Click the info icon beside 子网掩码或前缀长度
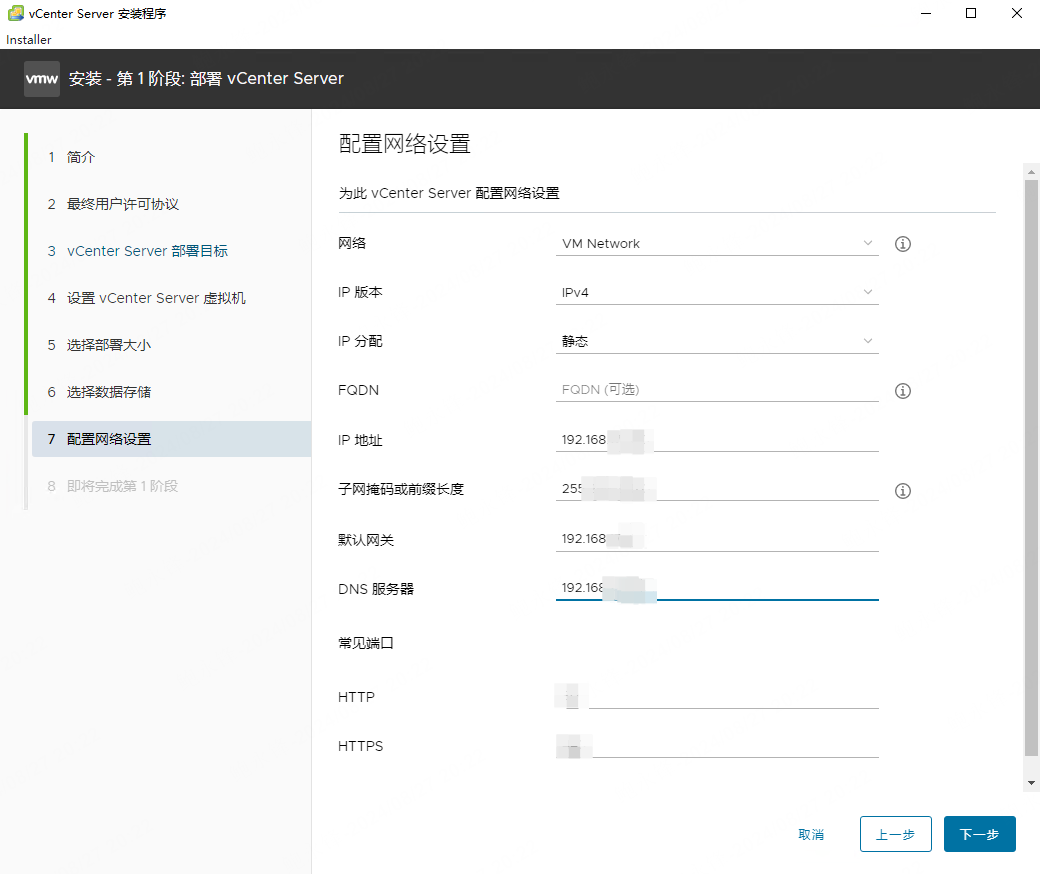Image resolution: width=1040 pixels, height=874 pixels. click(x=903, y=491)
